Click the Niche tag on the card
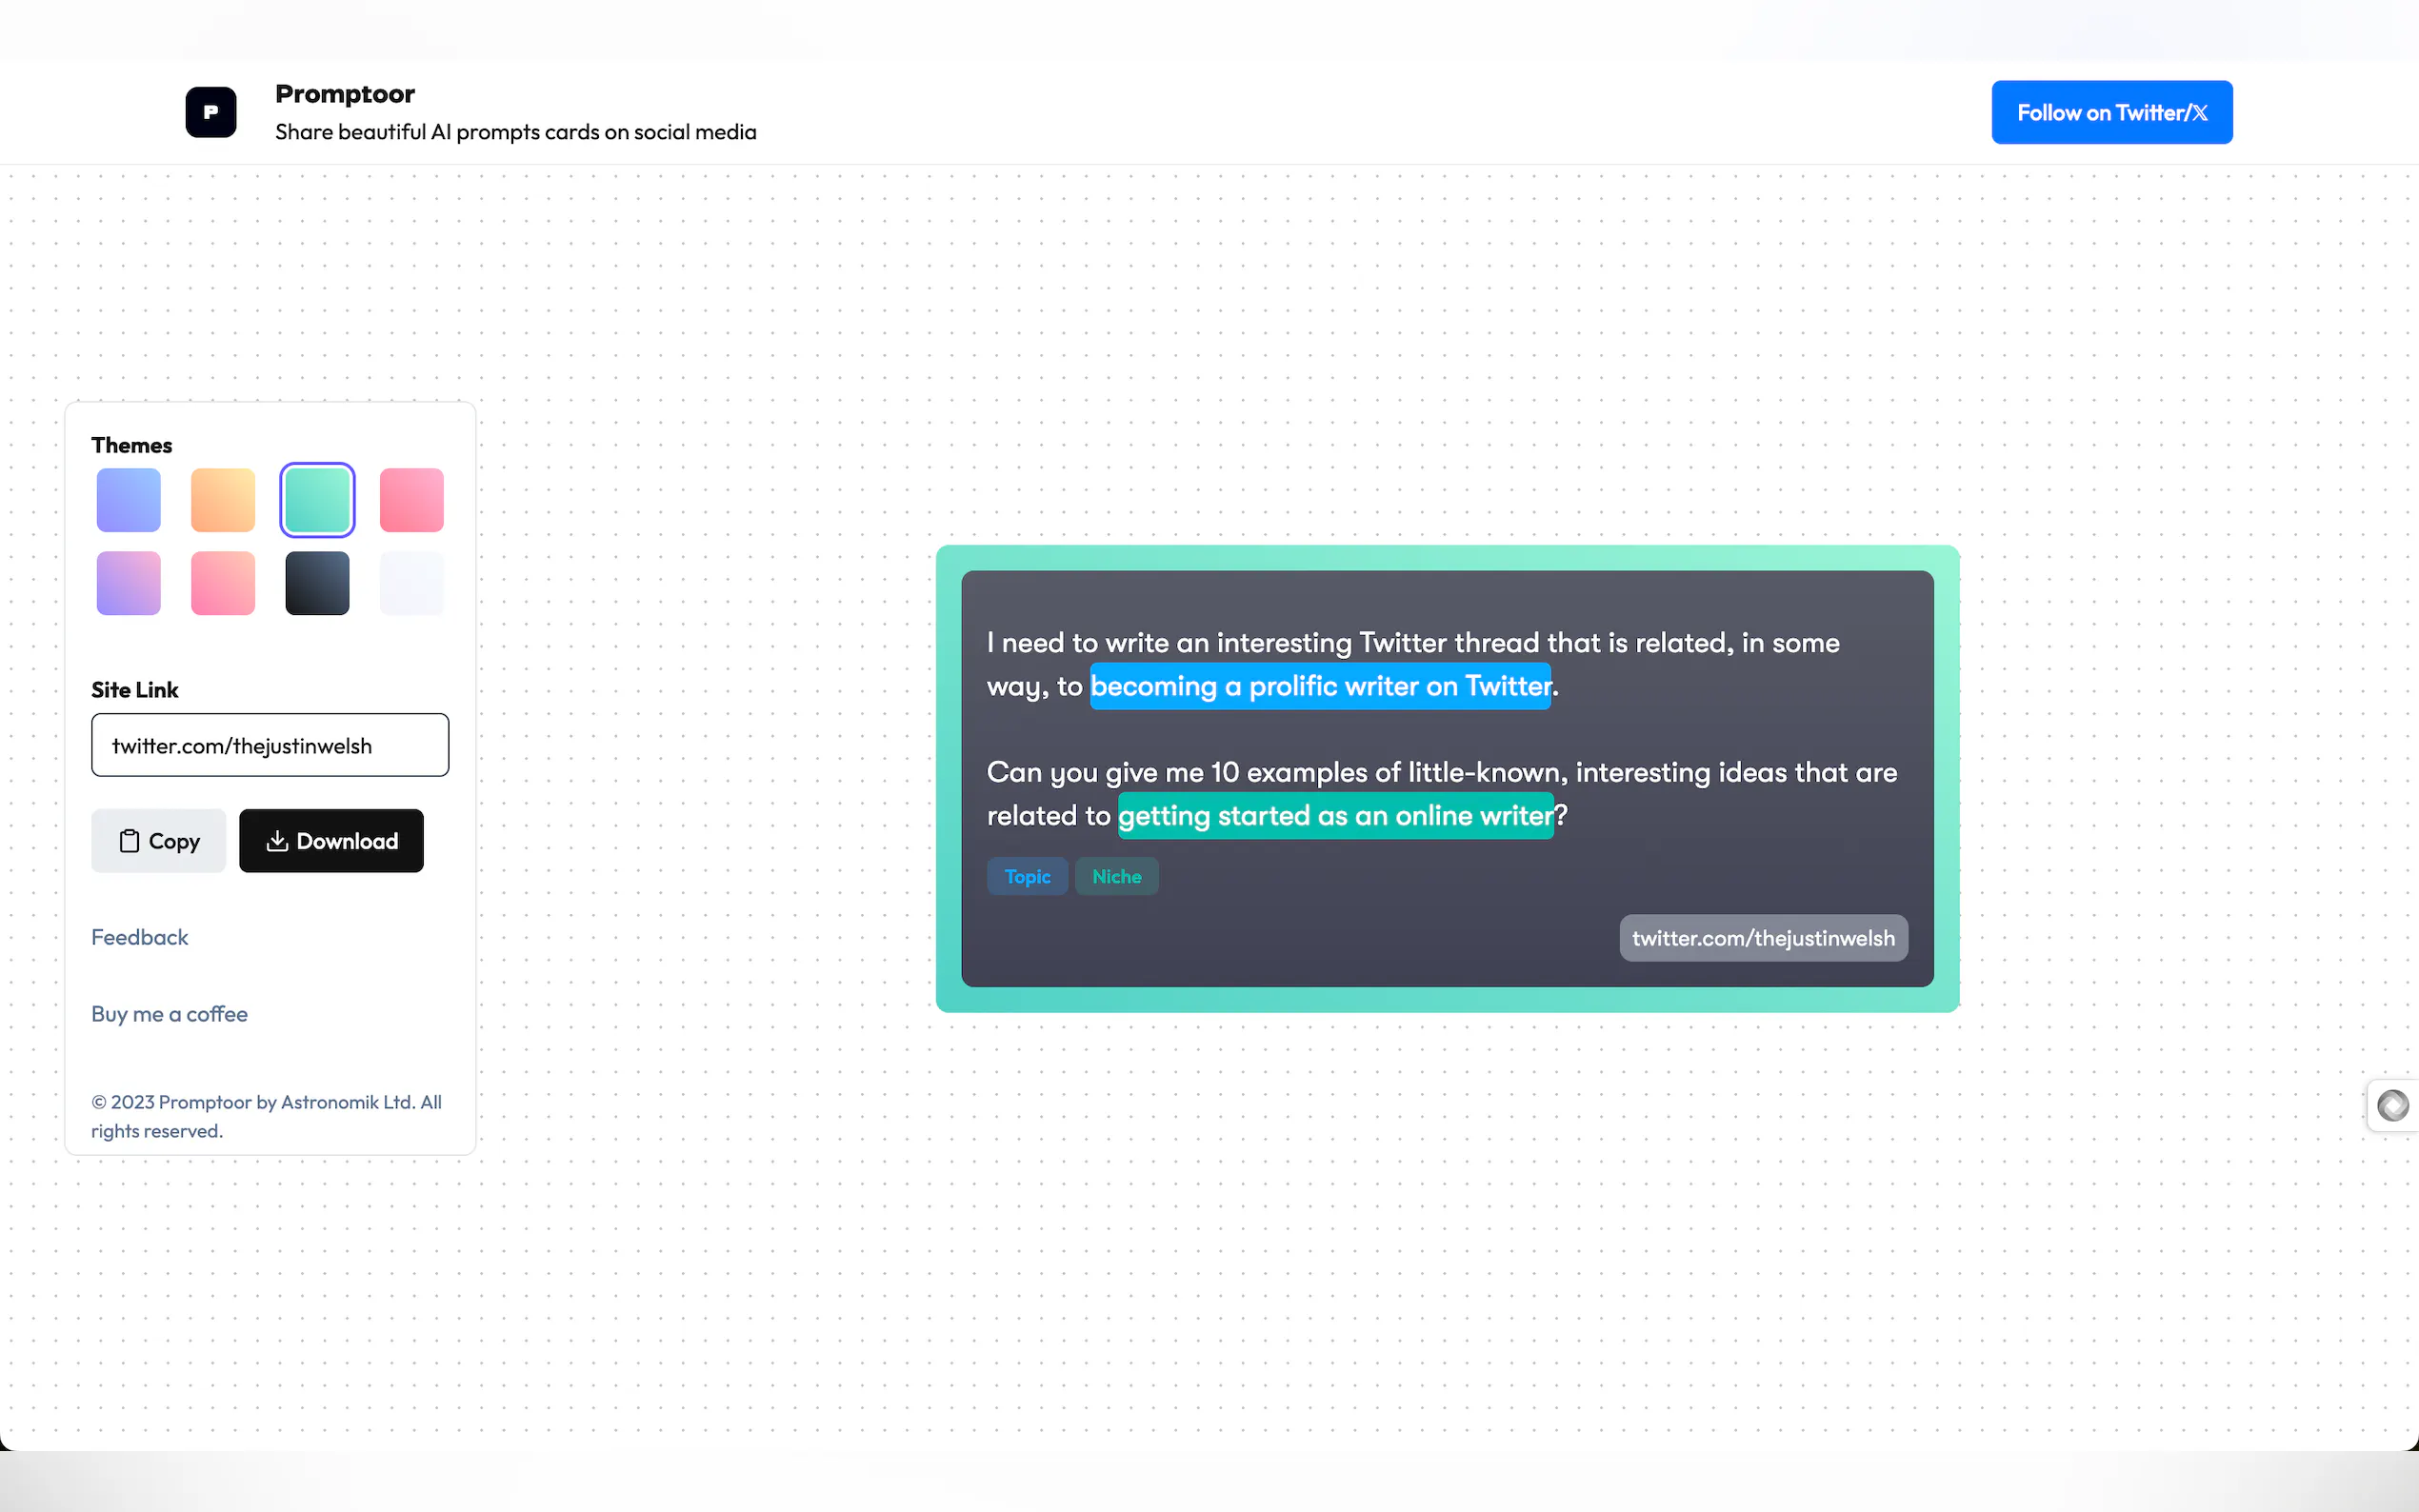The image size is (2419, 1512). [1116, 876]
